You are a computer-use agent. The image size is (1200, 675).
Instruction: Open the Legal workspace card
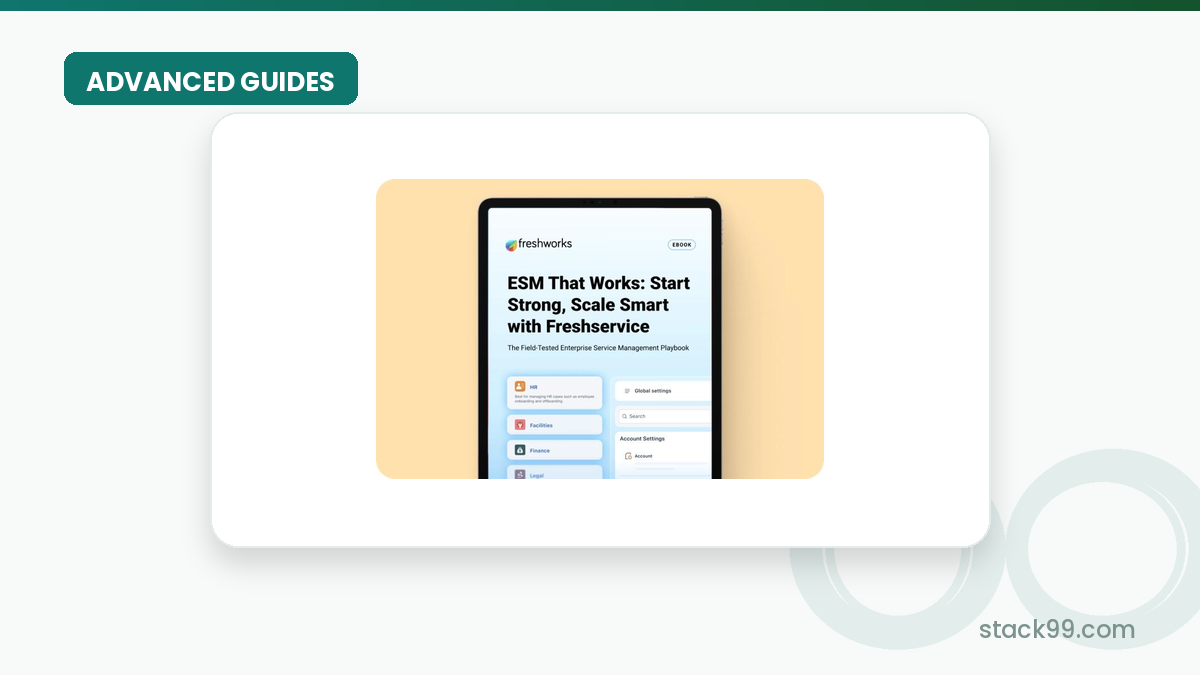point(555,472)
